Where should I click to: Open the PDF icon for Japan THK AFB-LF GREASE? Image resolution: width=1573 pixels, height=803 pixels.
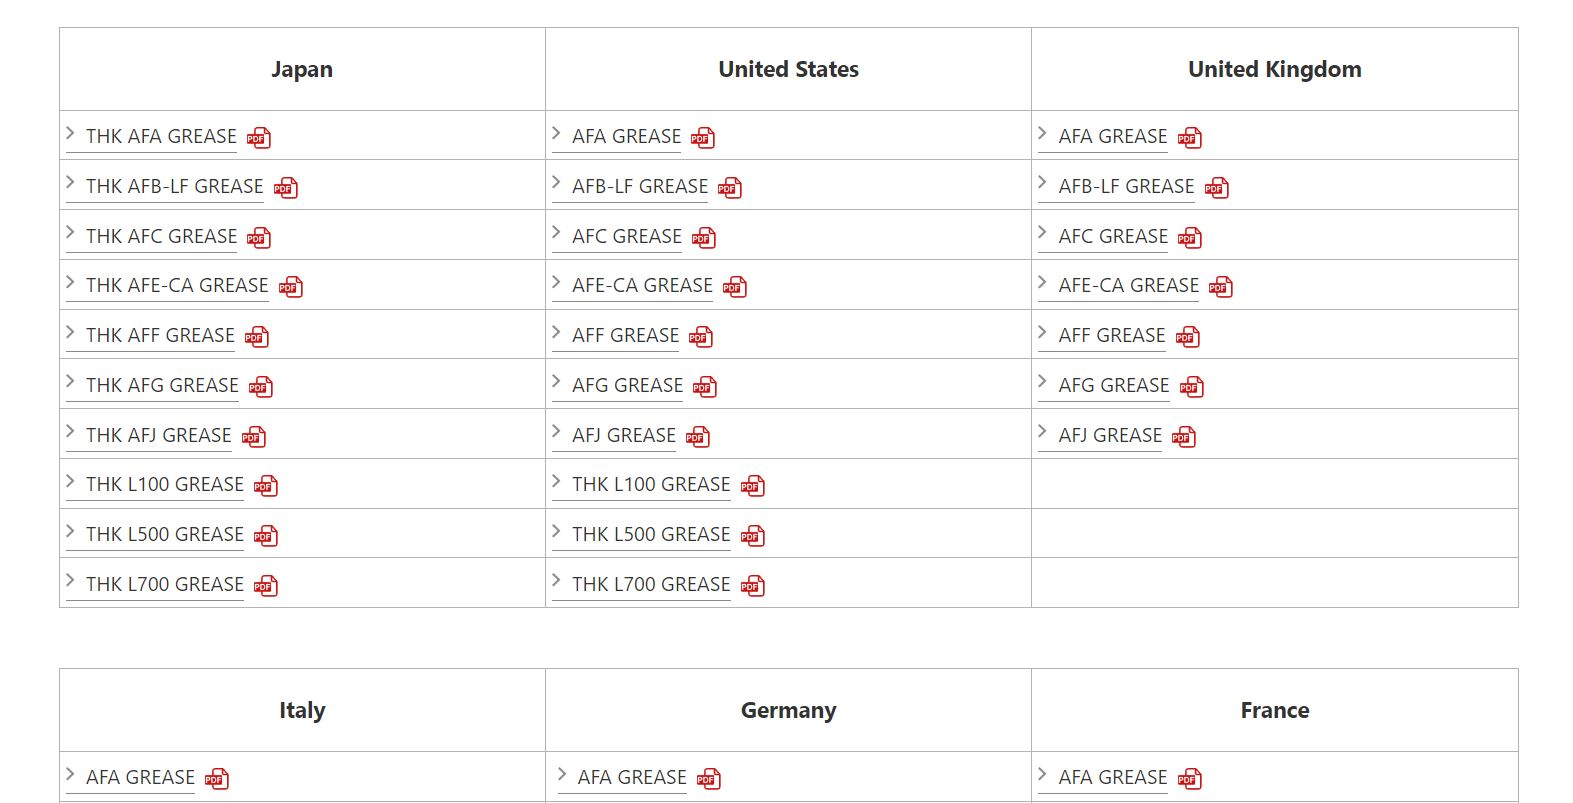(x=286, y=188)
